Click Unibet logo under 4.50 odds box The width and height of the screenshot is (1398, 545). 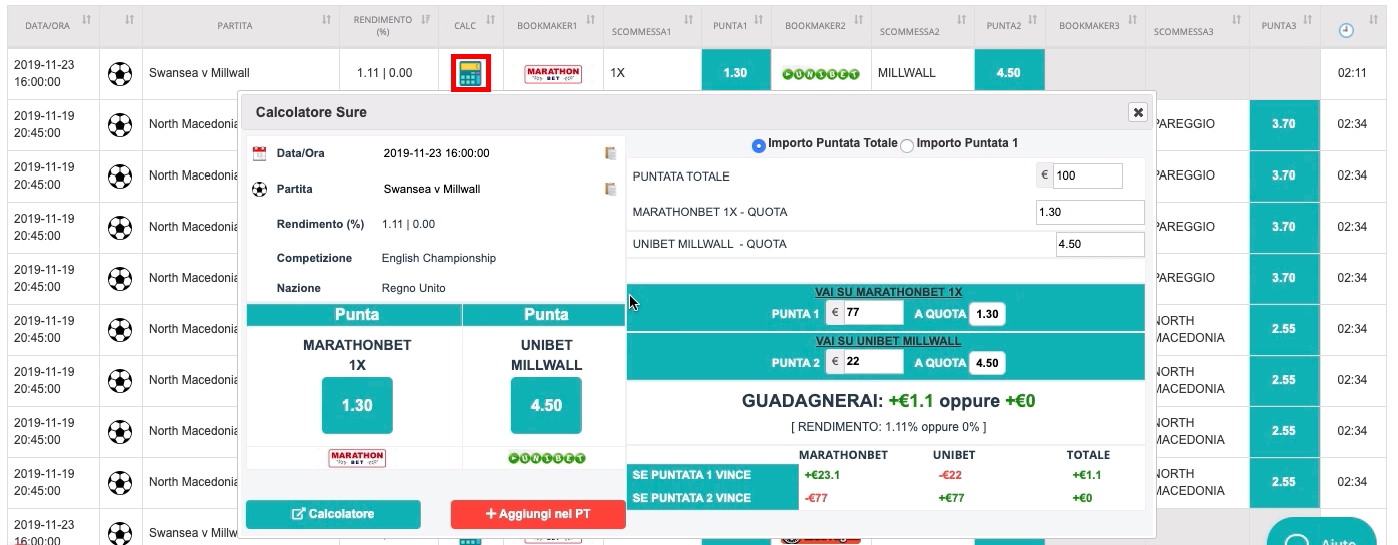coord(546,458)
